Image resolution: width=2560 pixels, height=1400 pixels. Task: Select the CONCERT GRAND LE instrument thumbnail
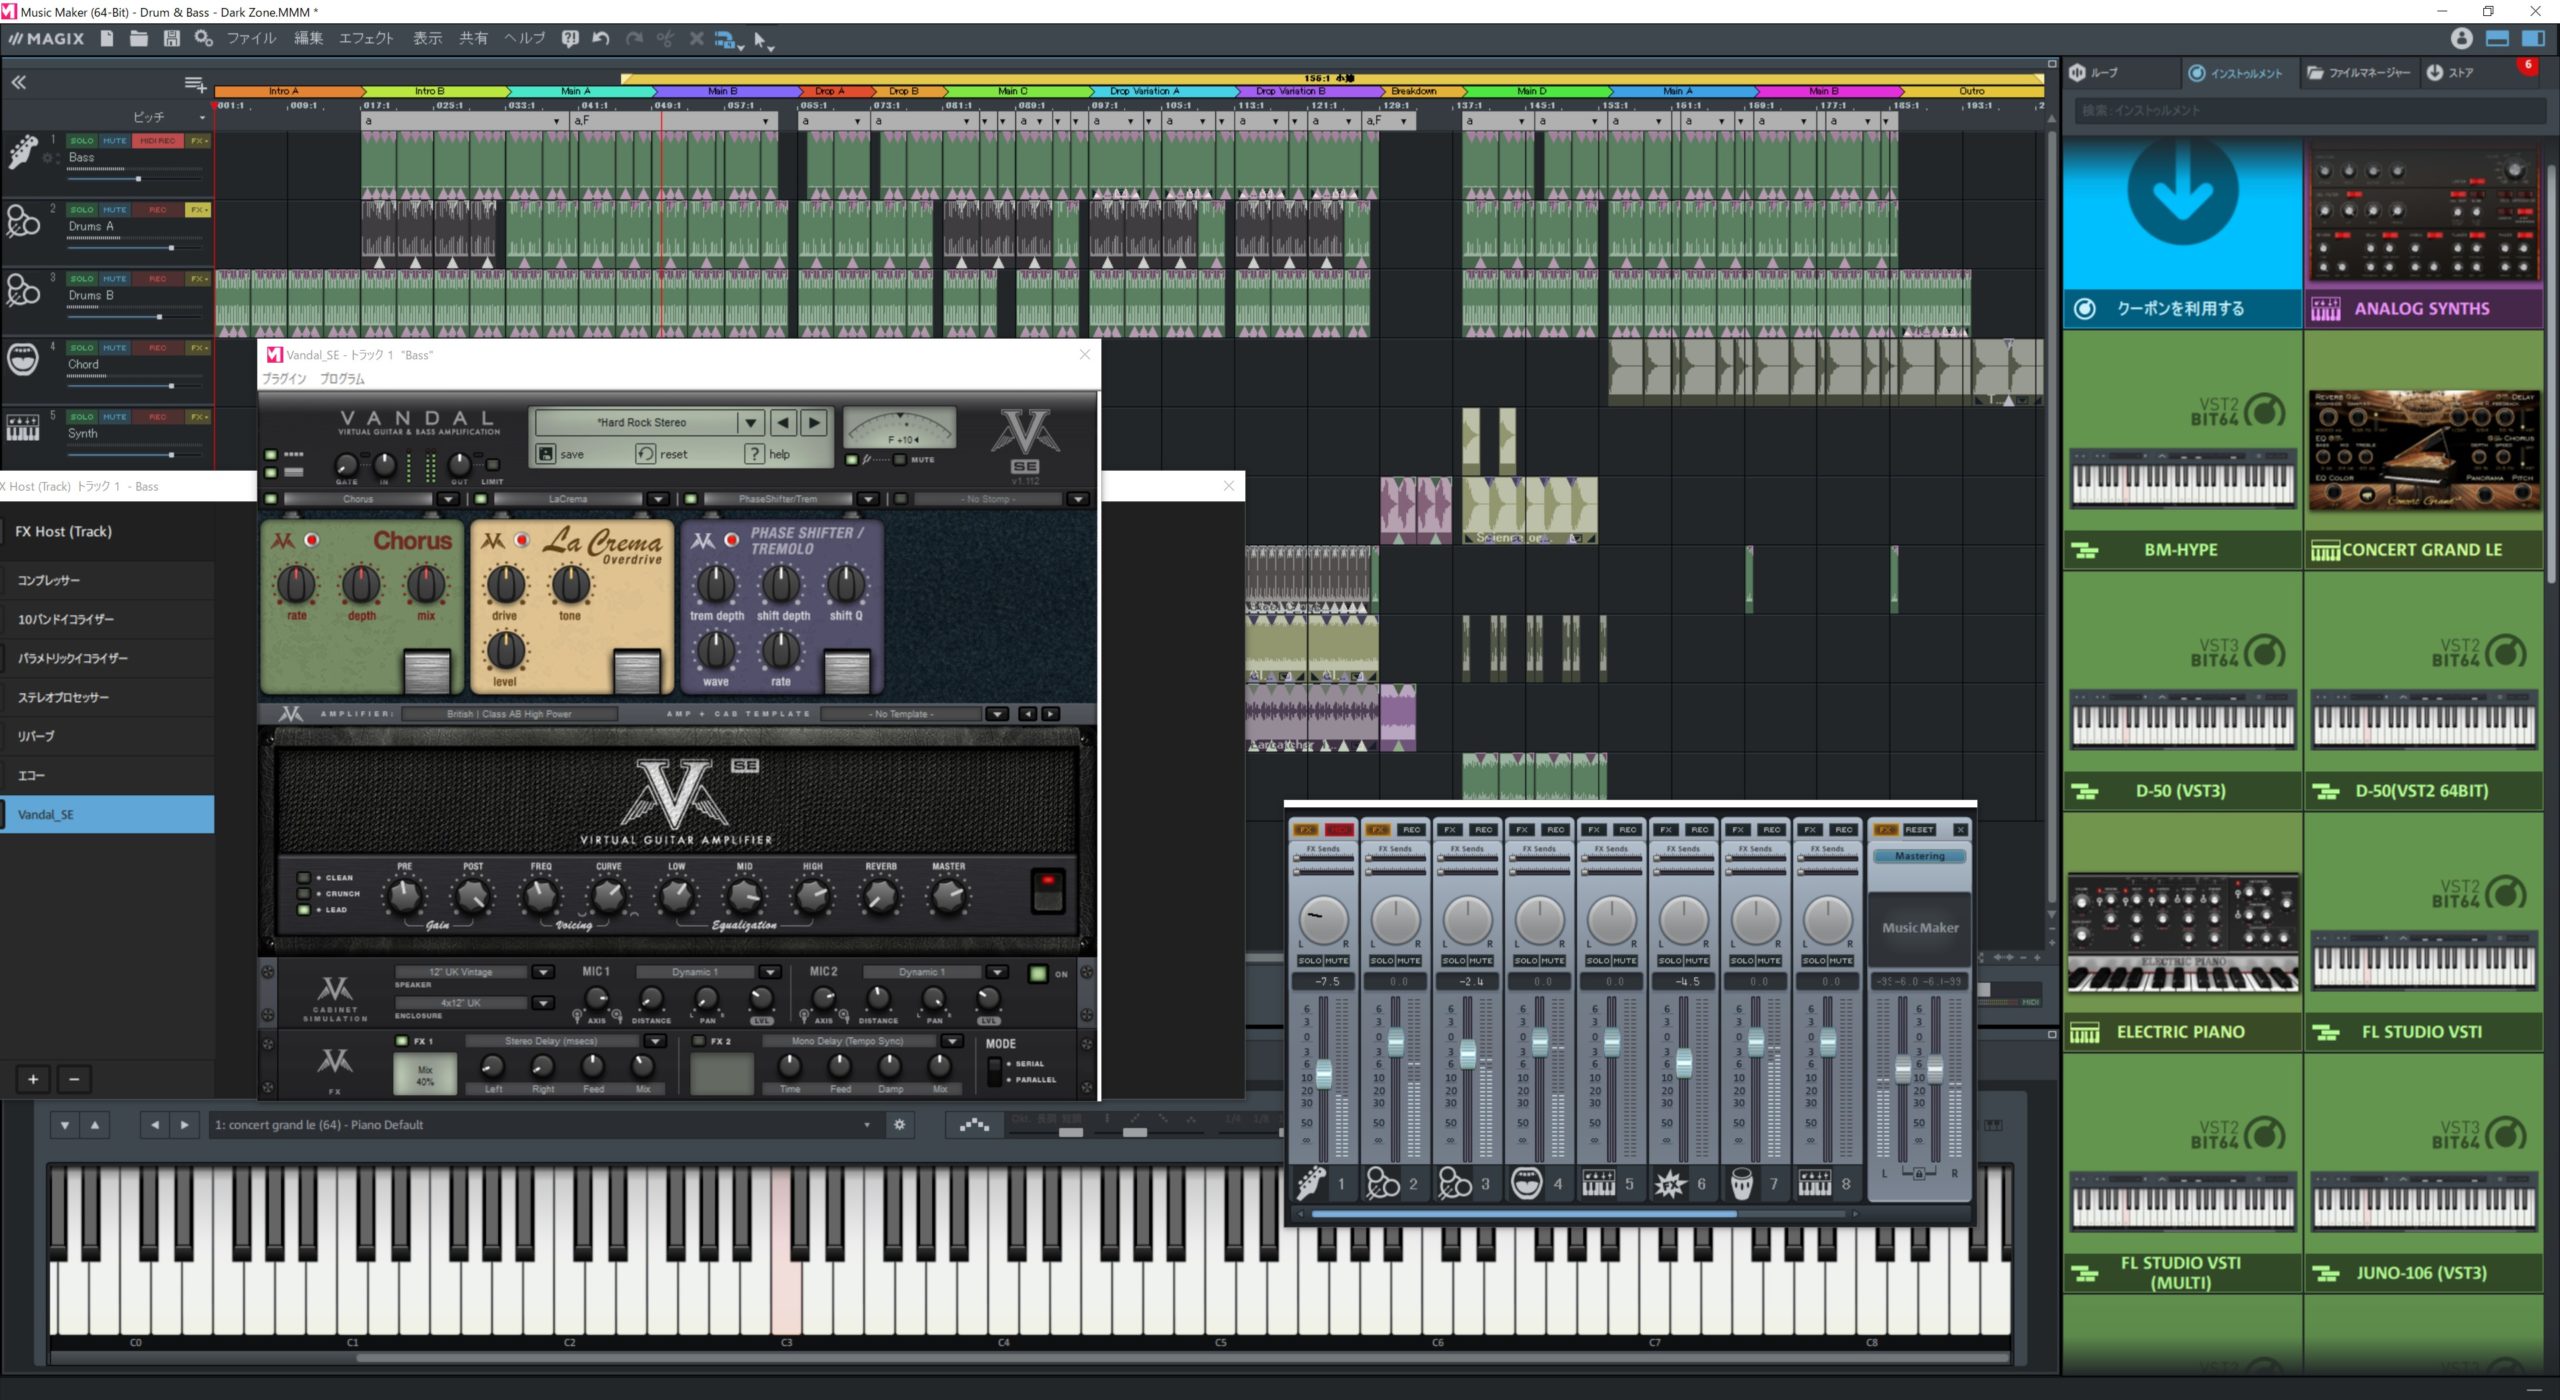click(x=2424, y=450)
